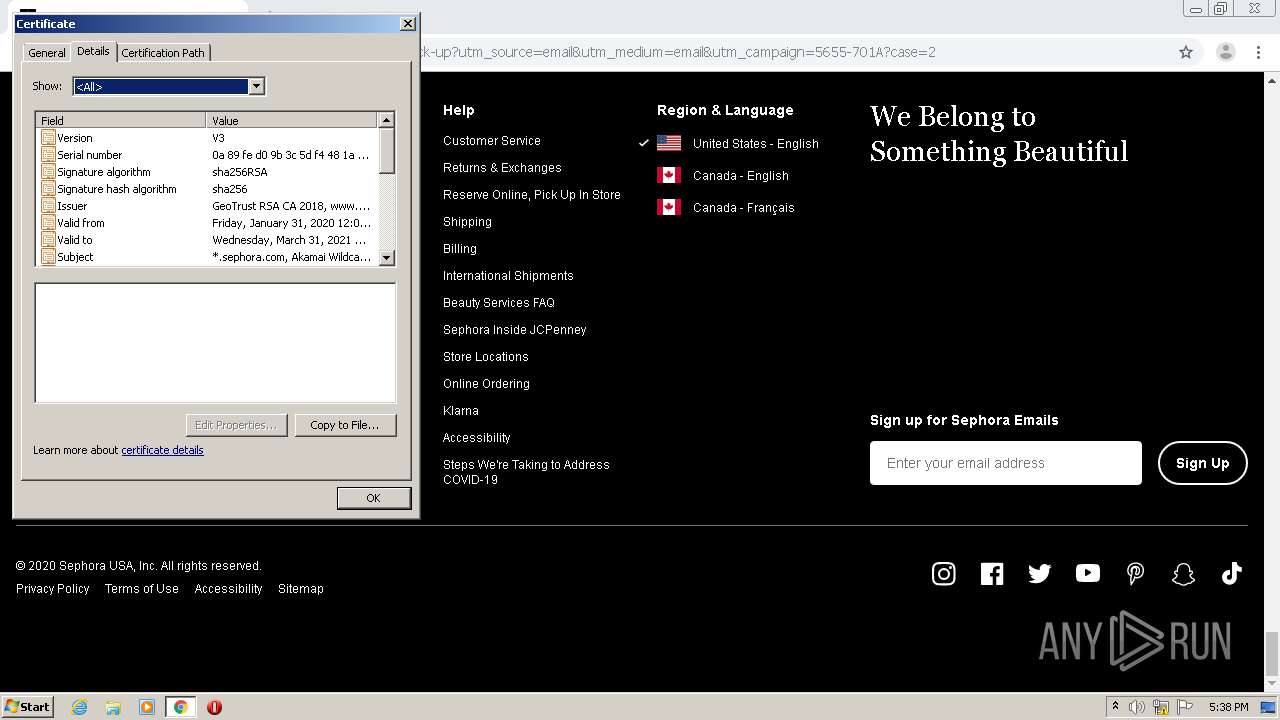Open Sephora's Twitter page icon

[1040, 573]
